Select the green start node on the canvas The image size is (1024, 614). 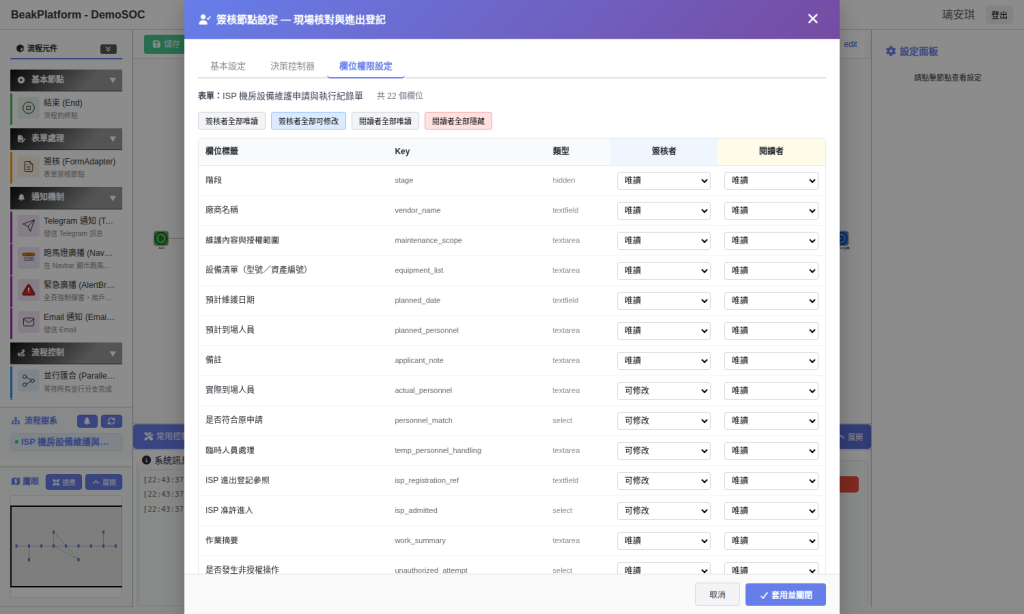click(161, 238)
